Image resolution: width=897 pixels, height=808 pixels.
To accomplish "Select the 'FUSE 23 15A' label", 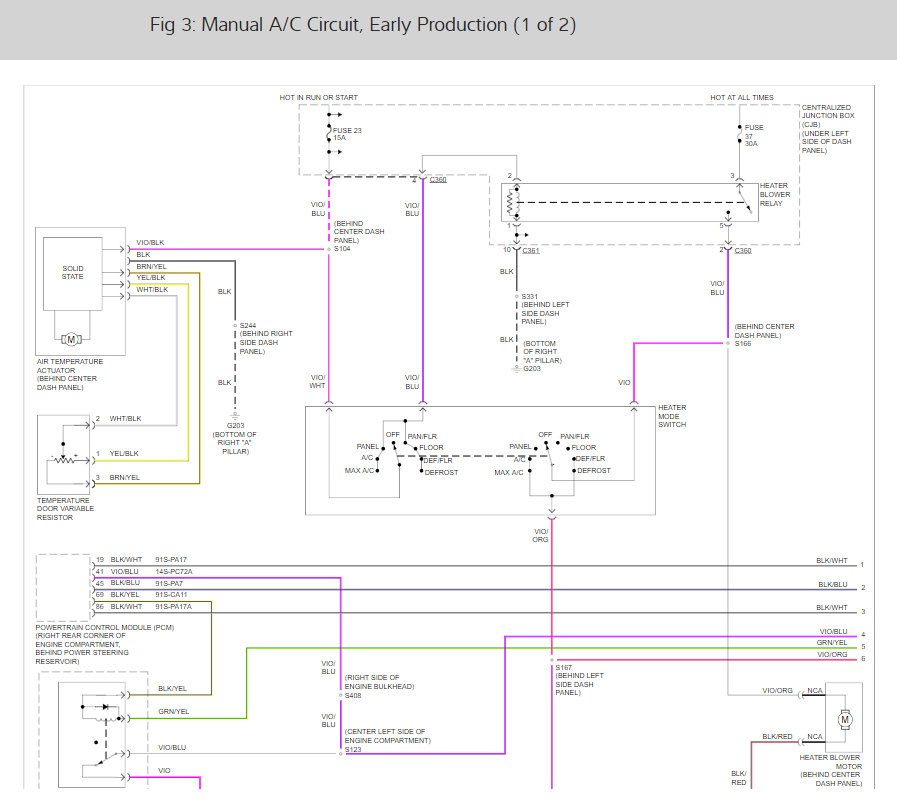I will click(x=347, y=134).
